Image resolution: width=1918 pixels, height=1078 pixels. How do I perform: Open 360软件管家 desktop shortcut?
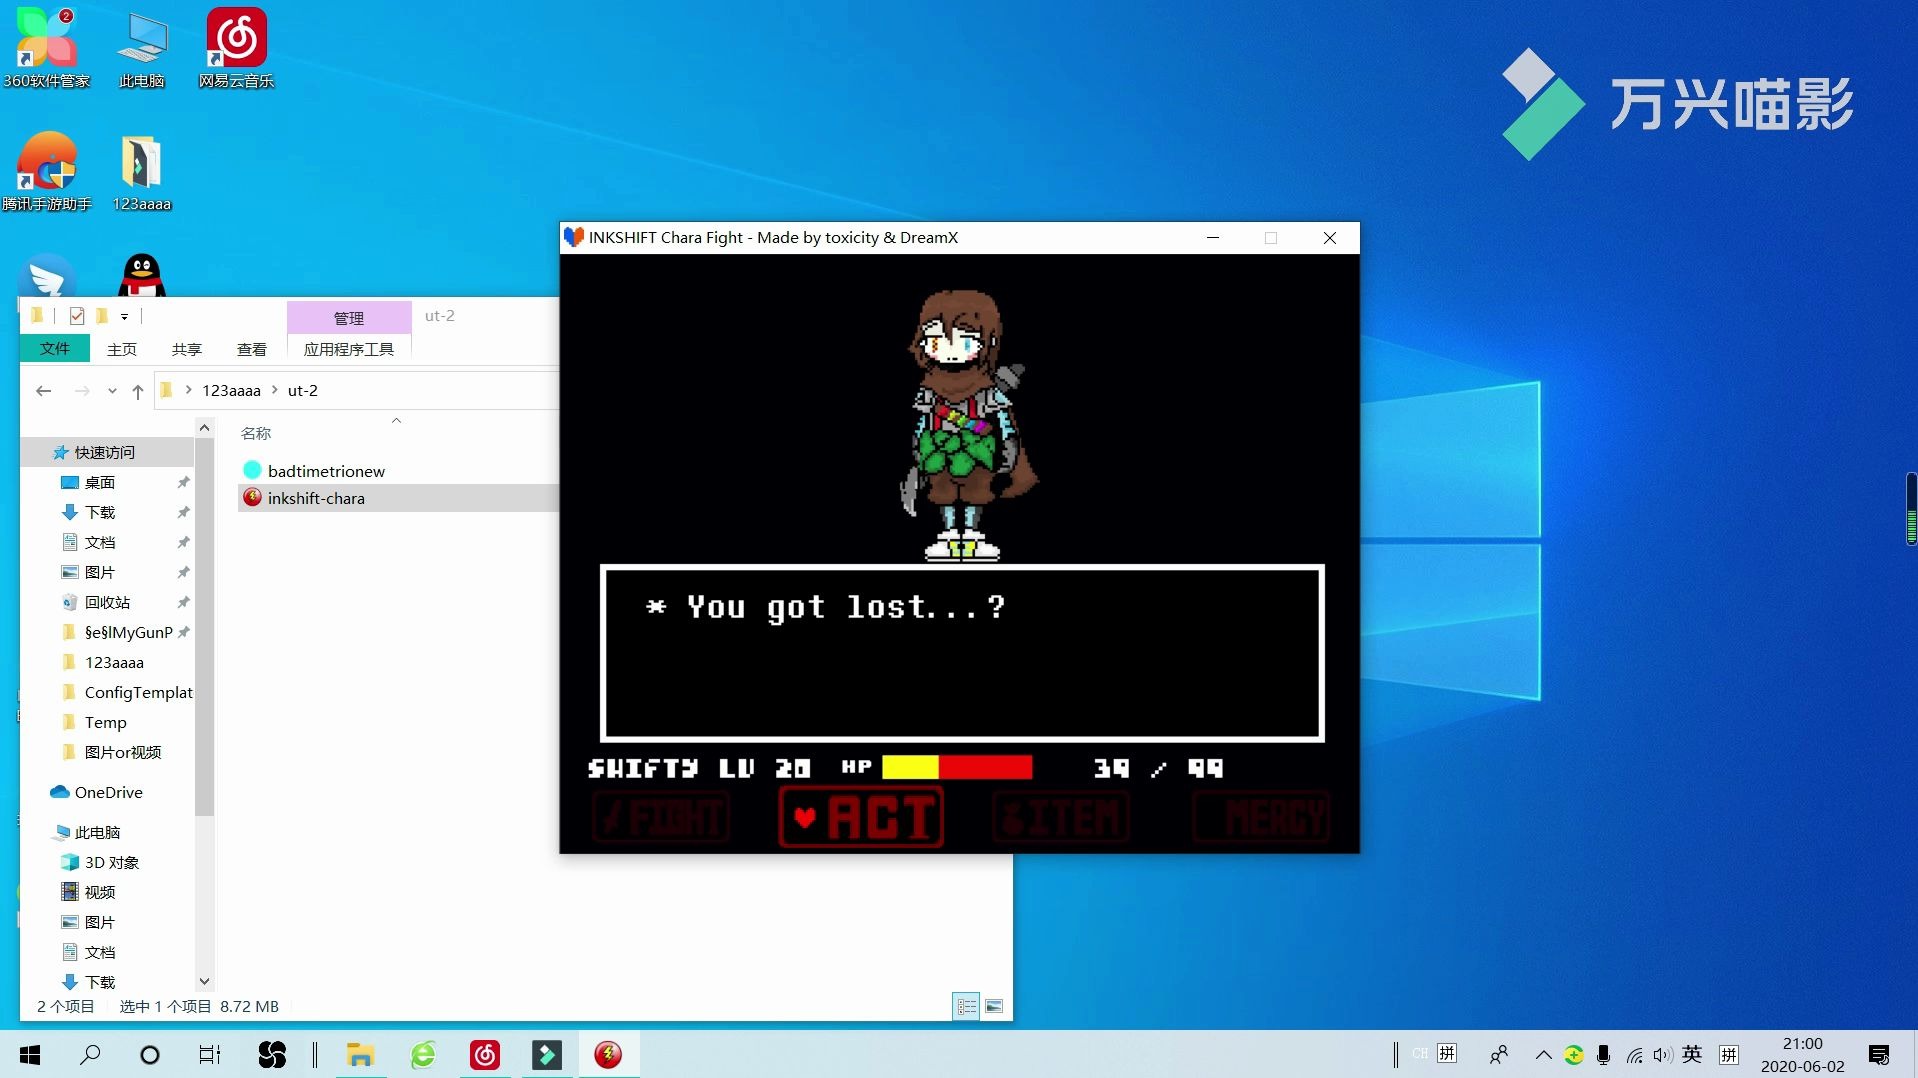coord(46,48)
